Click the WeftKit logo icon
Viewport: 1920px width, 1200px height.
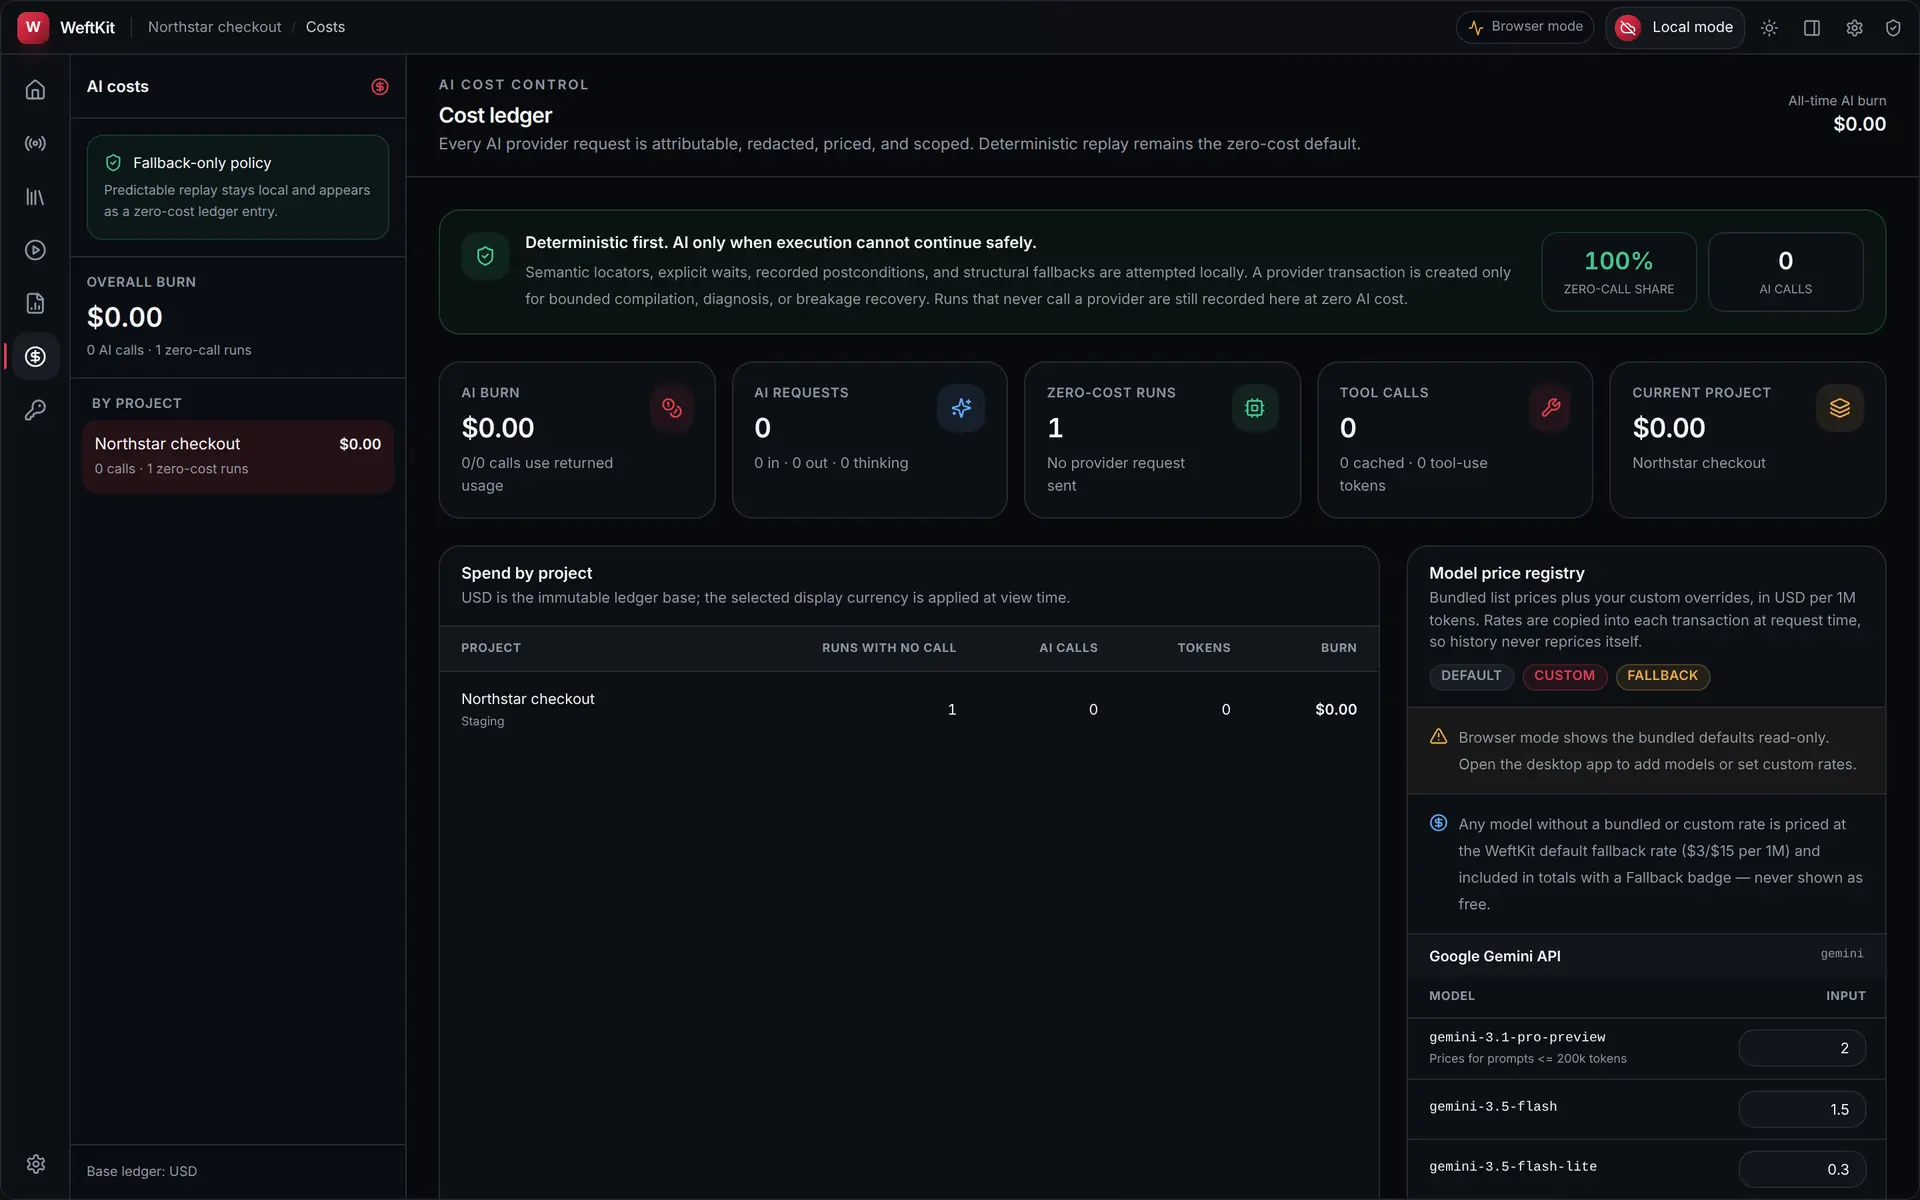[x=33, y=27]
